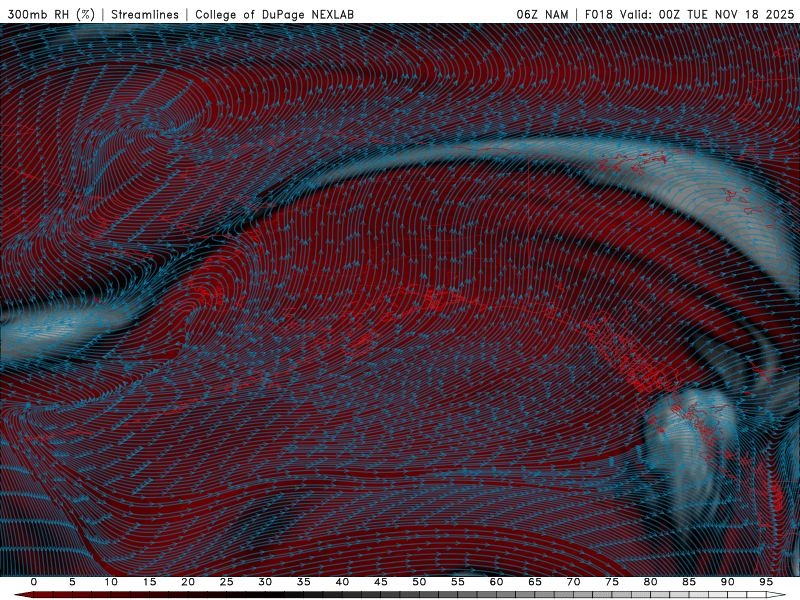The width and height of the screenshot is (800, 600).
Task: Click the colorbar label "70"
Action: (573, 582)
